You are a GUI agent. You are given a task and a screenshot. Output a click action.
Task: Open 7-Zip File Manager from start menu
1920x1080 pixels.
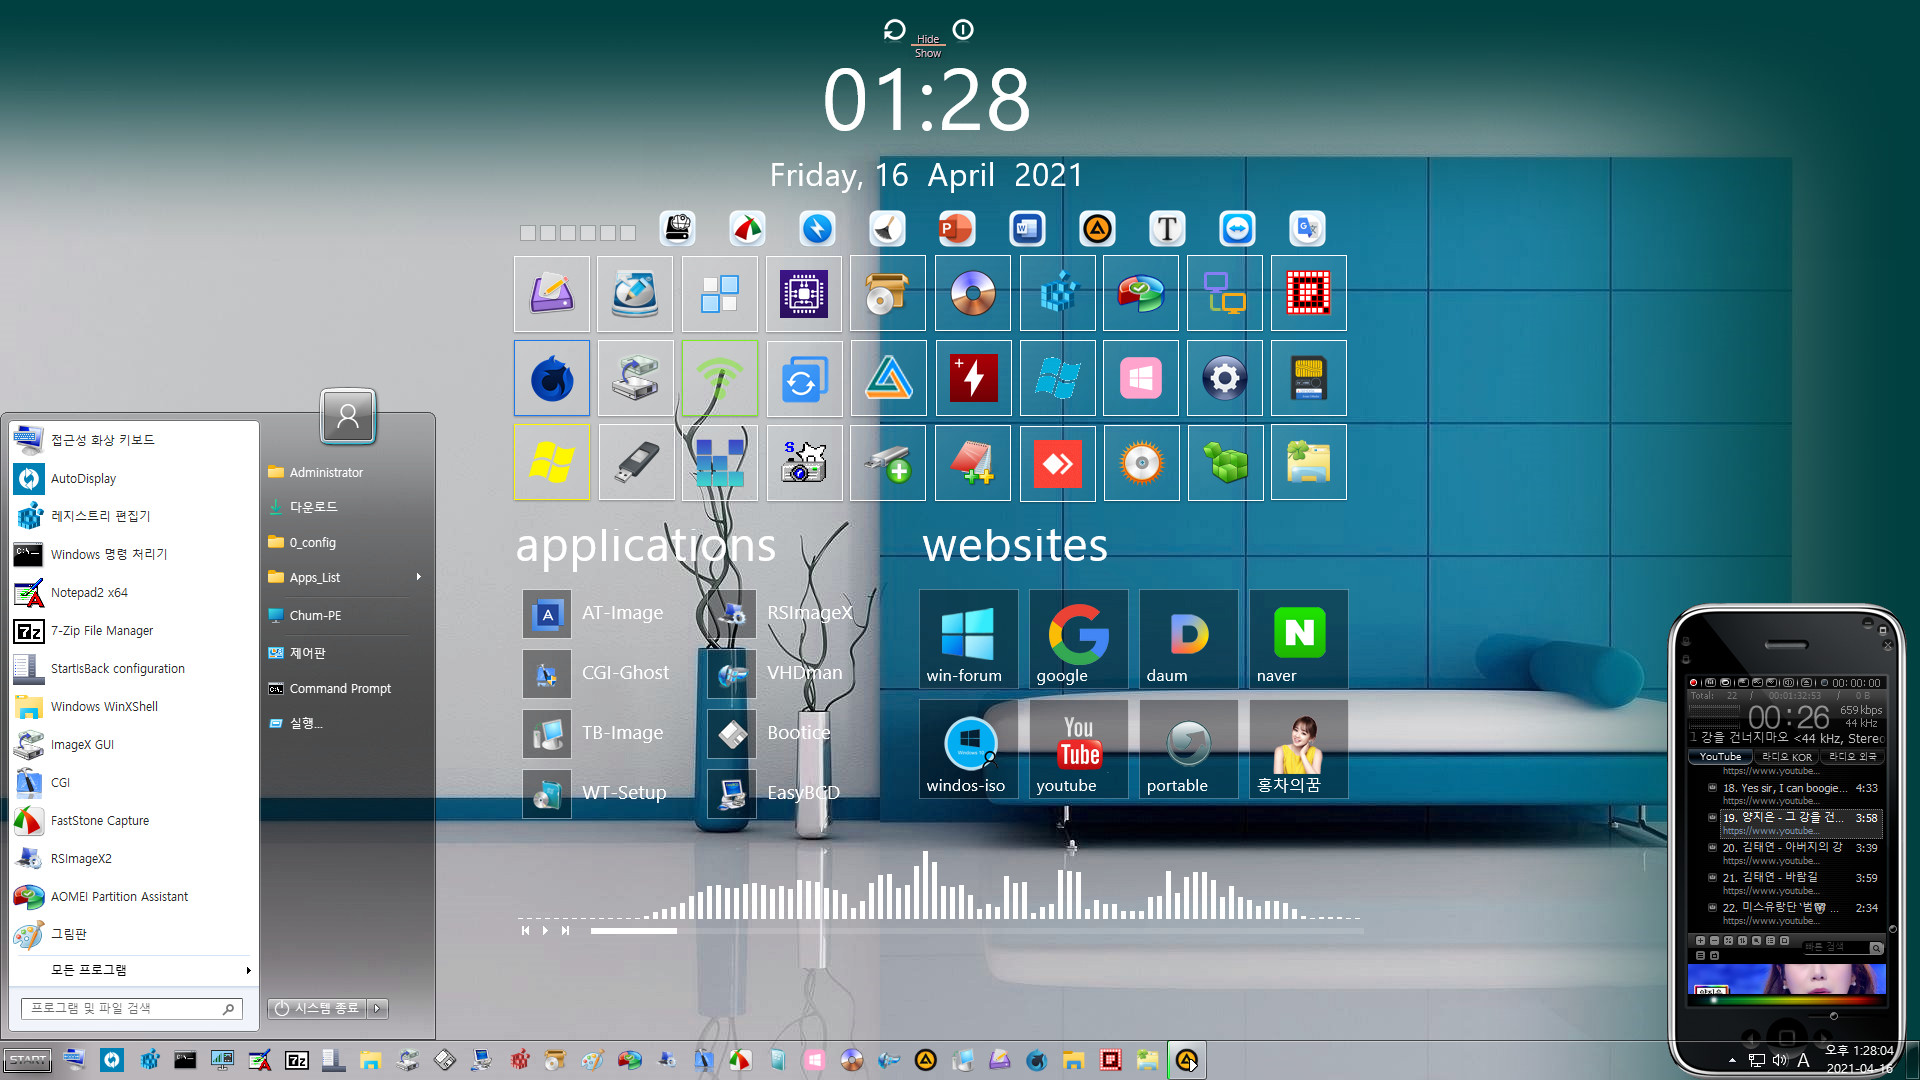134,631
